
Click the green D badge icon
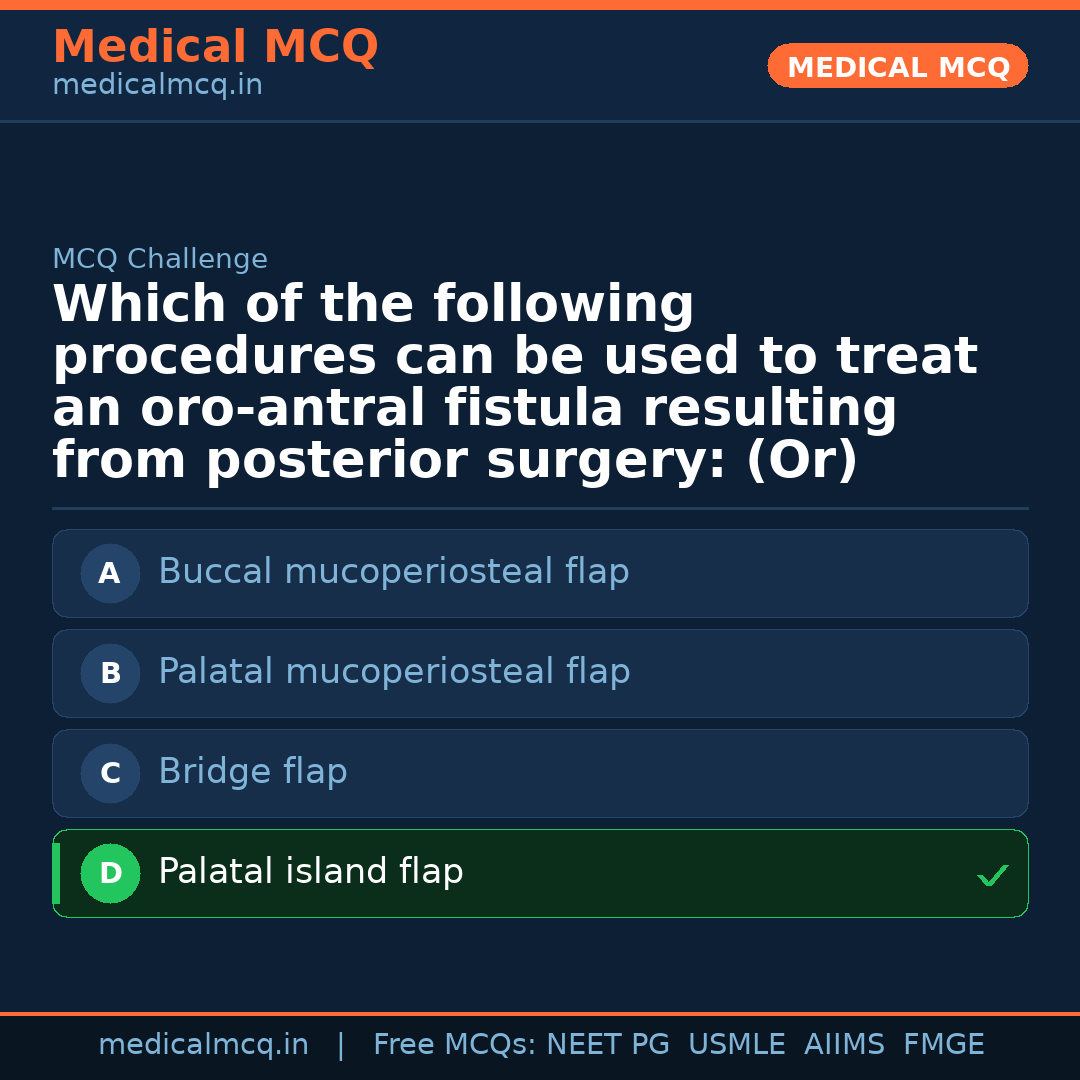110,872
